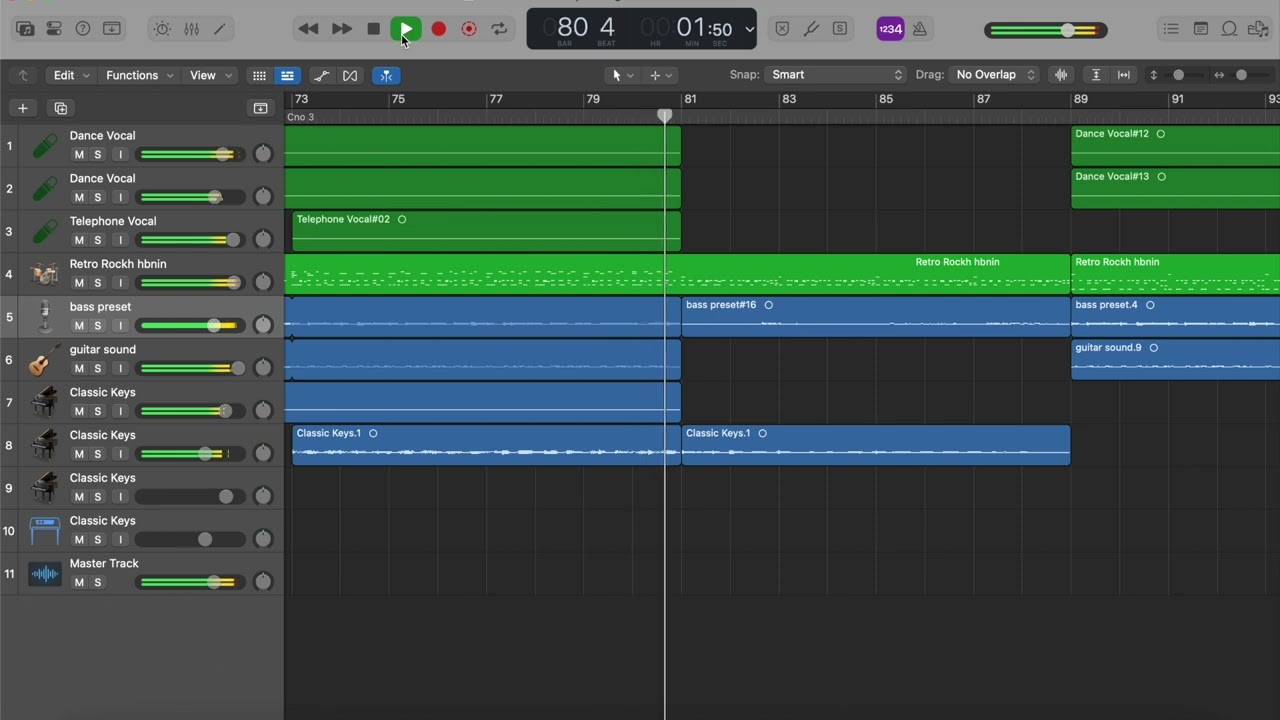
Task: Rewind the playhead
Action: pos(308,29)
